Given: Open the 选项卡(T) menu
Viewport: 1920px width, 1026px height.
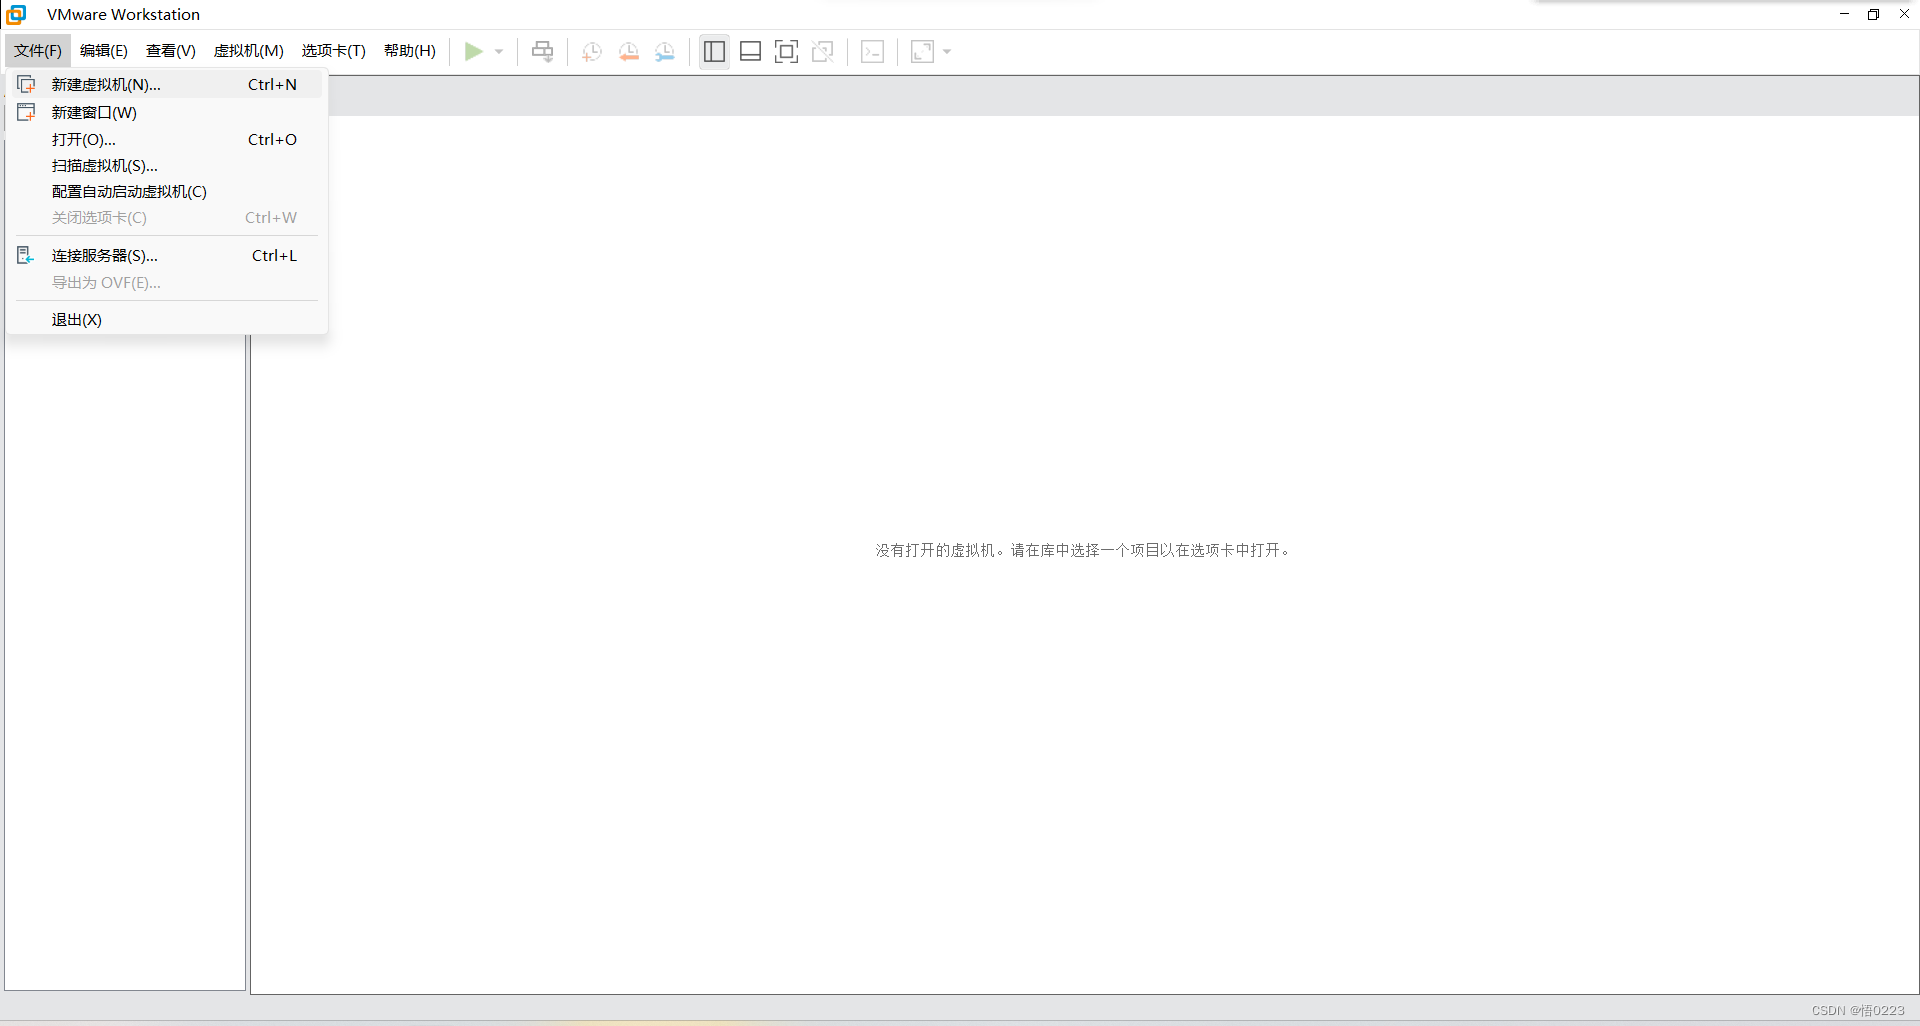Looking at the screenshot, I should (x=334, y=51).
